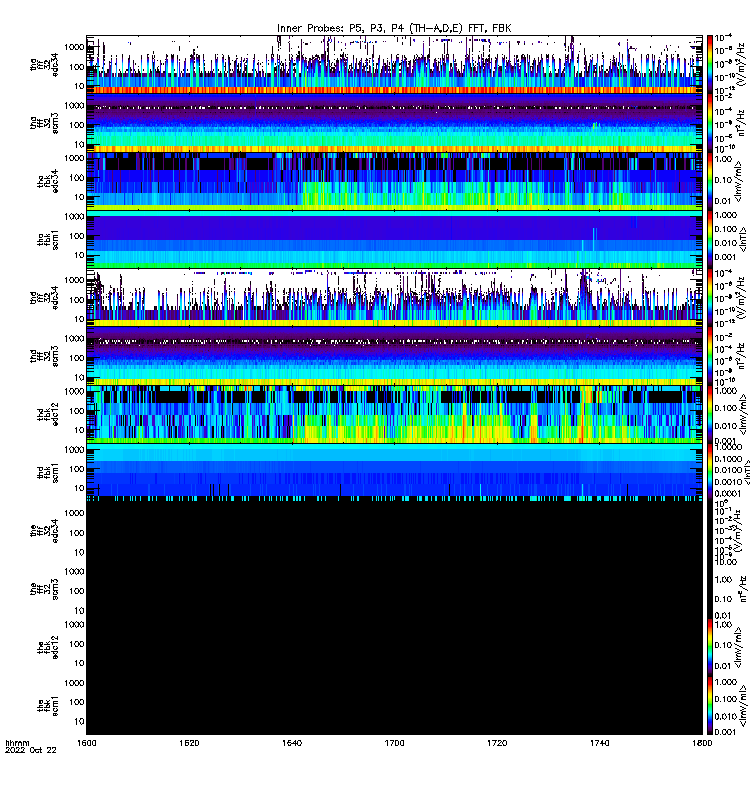Click inside the tha fbk scm1 spectrogram panel
The image size is (750, 800).
click(x=394, y=240)
